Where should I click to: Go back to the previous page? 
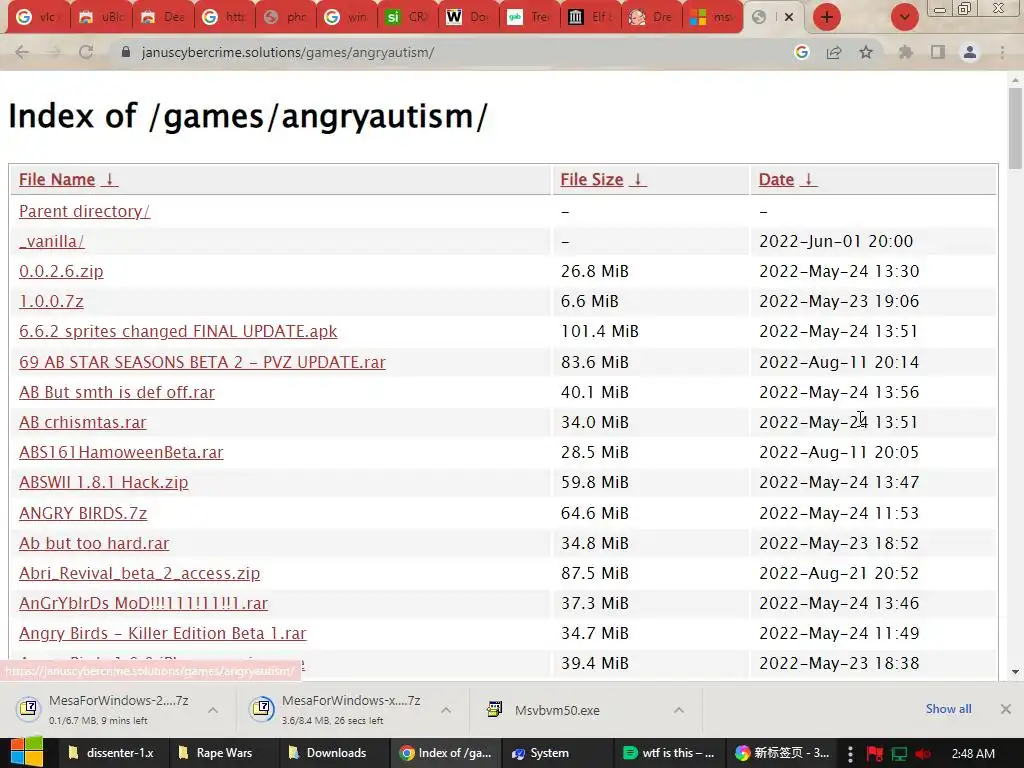click(x=22, y=52)
